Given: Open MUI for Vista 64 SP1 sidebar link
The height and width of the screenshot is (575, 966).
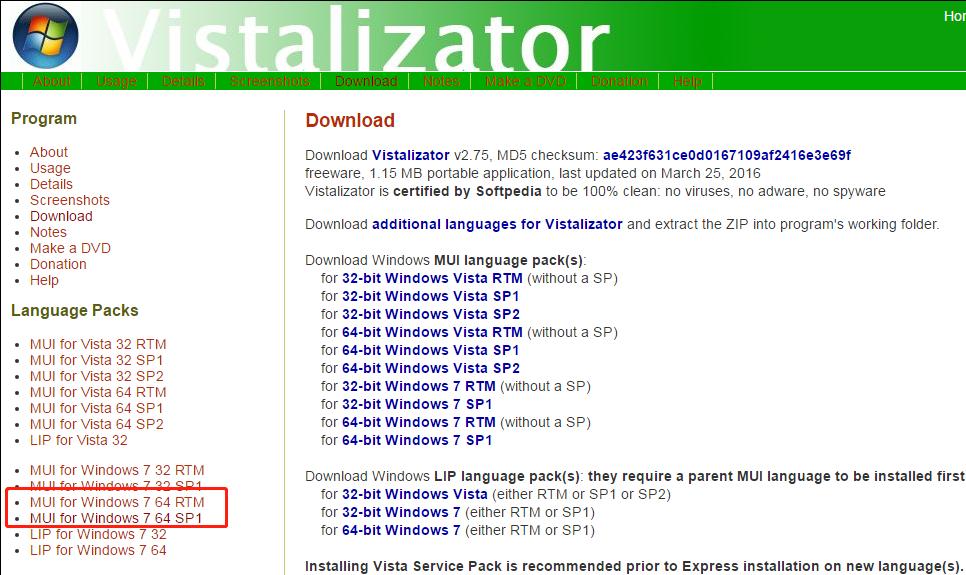Looking at the screenshot, I should tap(97, 409).
